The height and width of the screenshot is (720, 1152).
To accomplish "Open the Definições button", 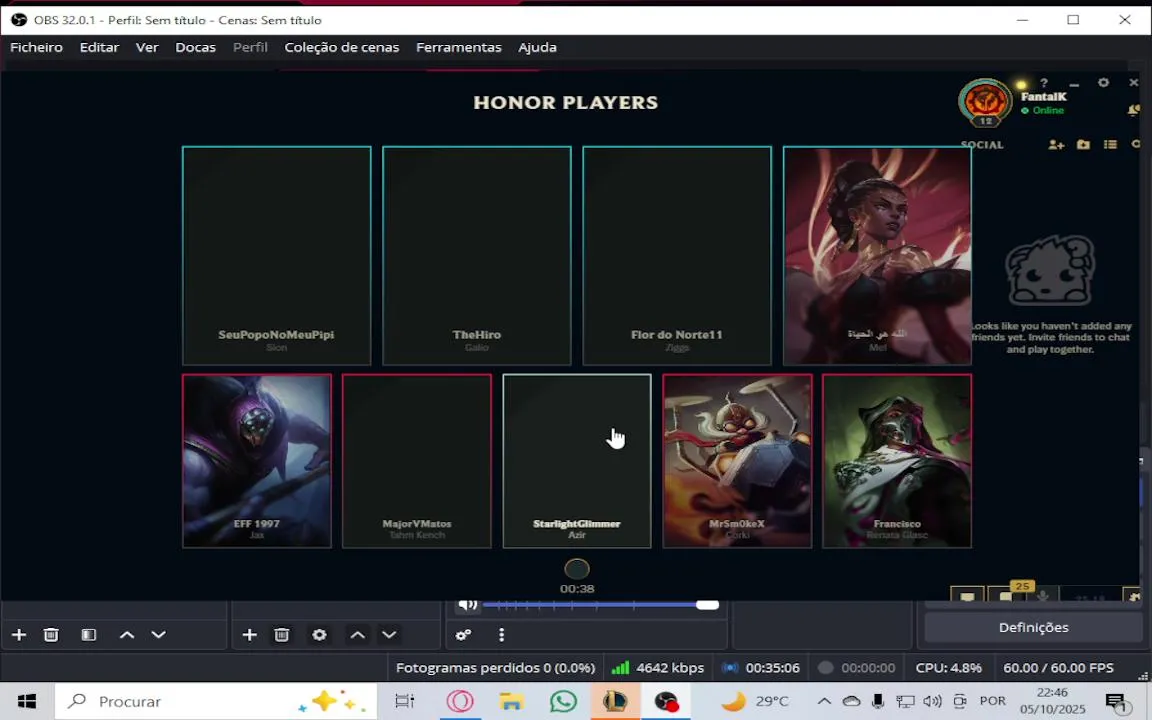I will pos(1033,627).
